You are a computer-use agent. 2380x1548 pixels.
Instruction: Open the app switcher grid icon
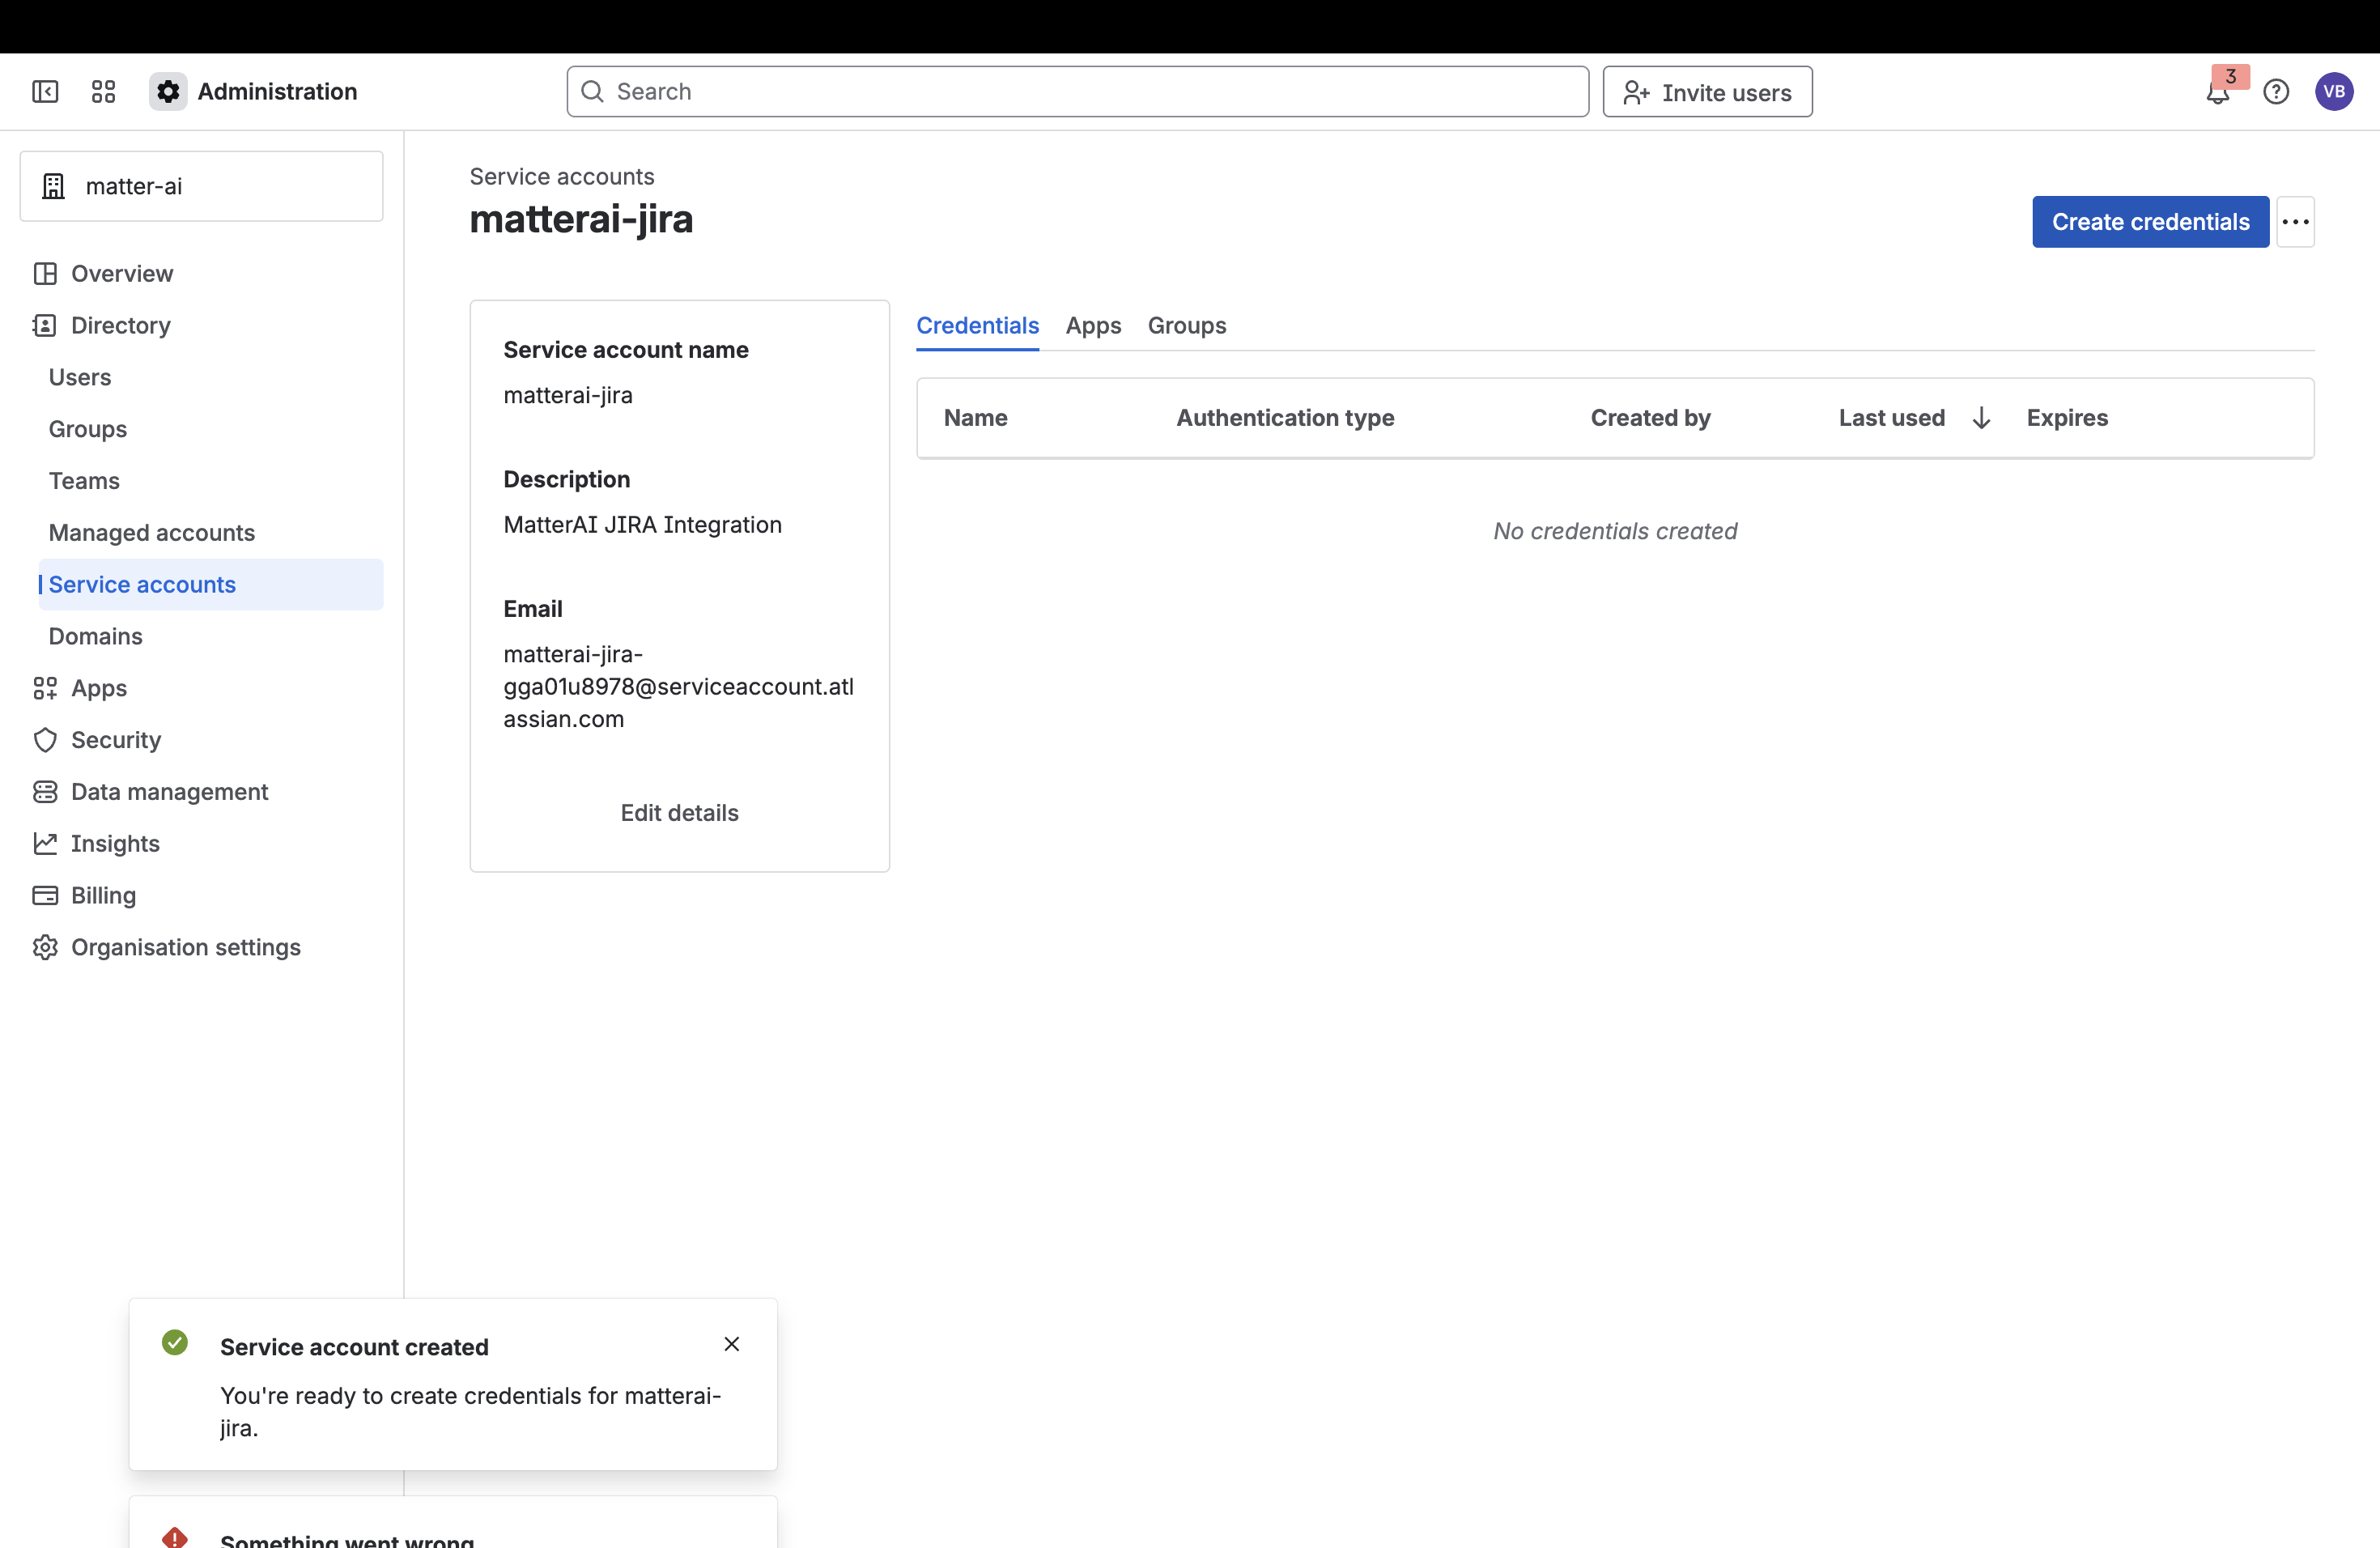pyautogui.click(x=103, y=92)
